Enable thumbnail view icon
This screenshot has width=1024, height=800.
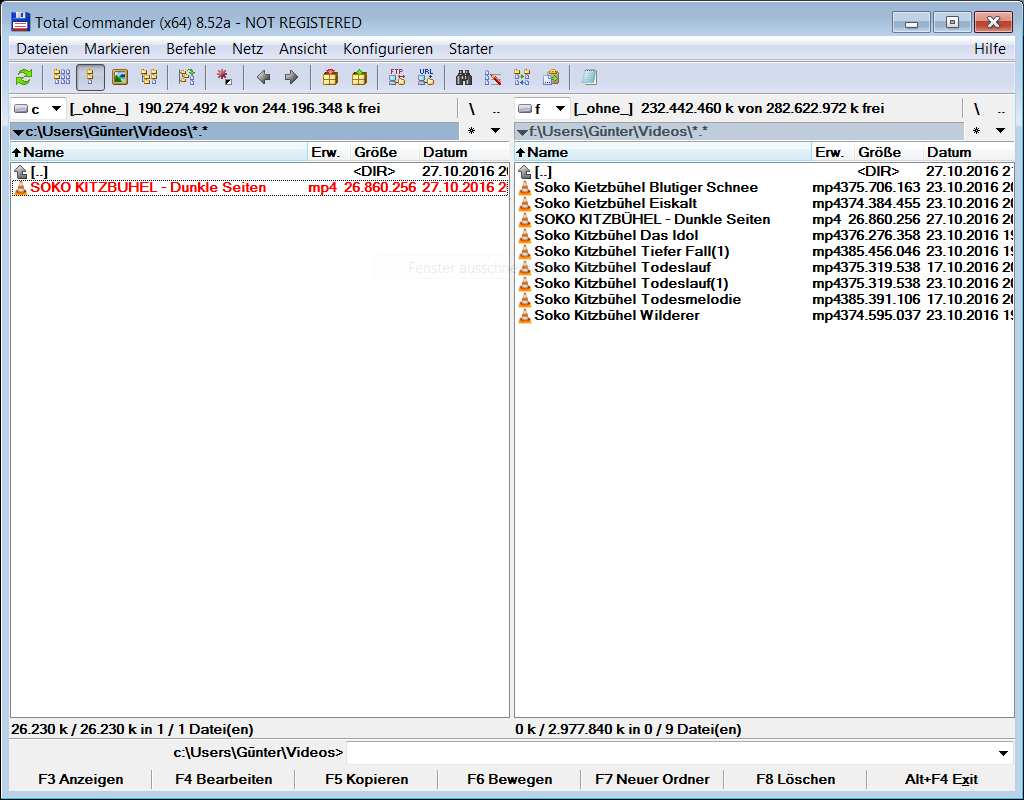(x=120, y=77)
